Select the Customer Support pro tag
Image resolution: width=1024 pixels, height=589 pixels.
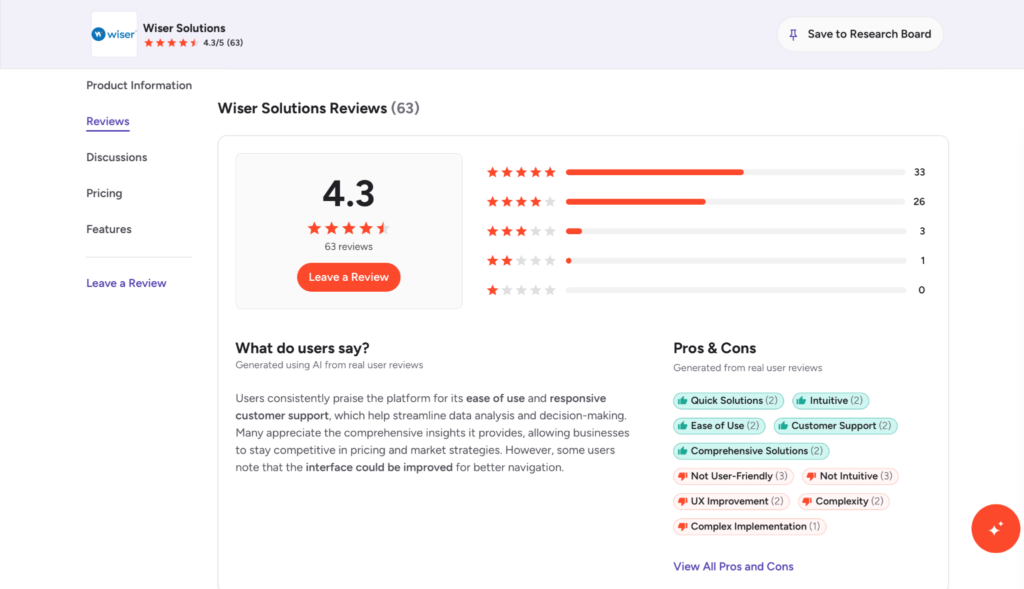tap(835, 426)
